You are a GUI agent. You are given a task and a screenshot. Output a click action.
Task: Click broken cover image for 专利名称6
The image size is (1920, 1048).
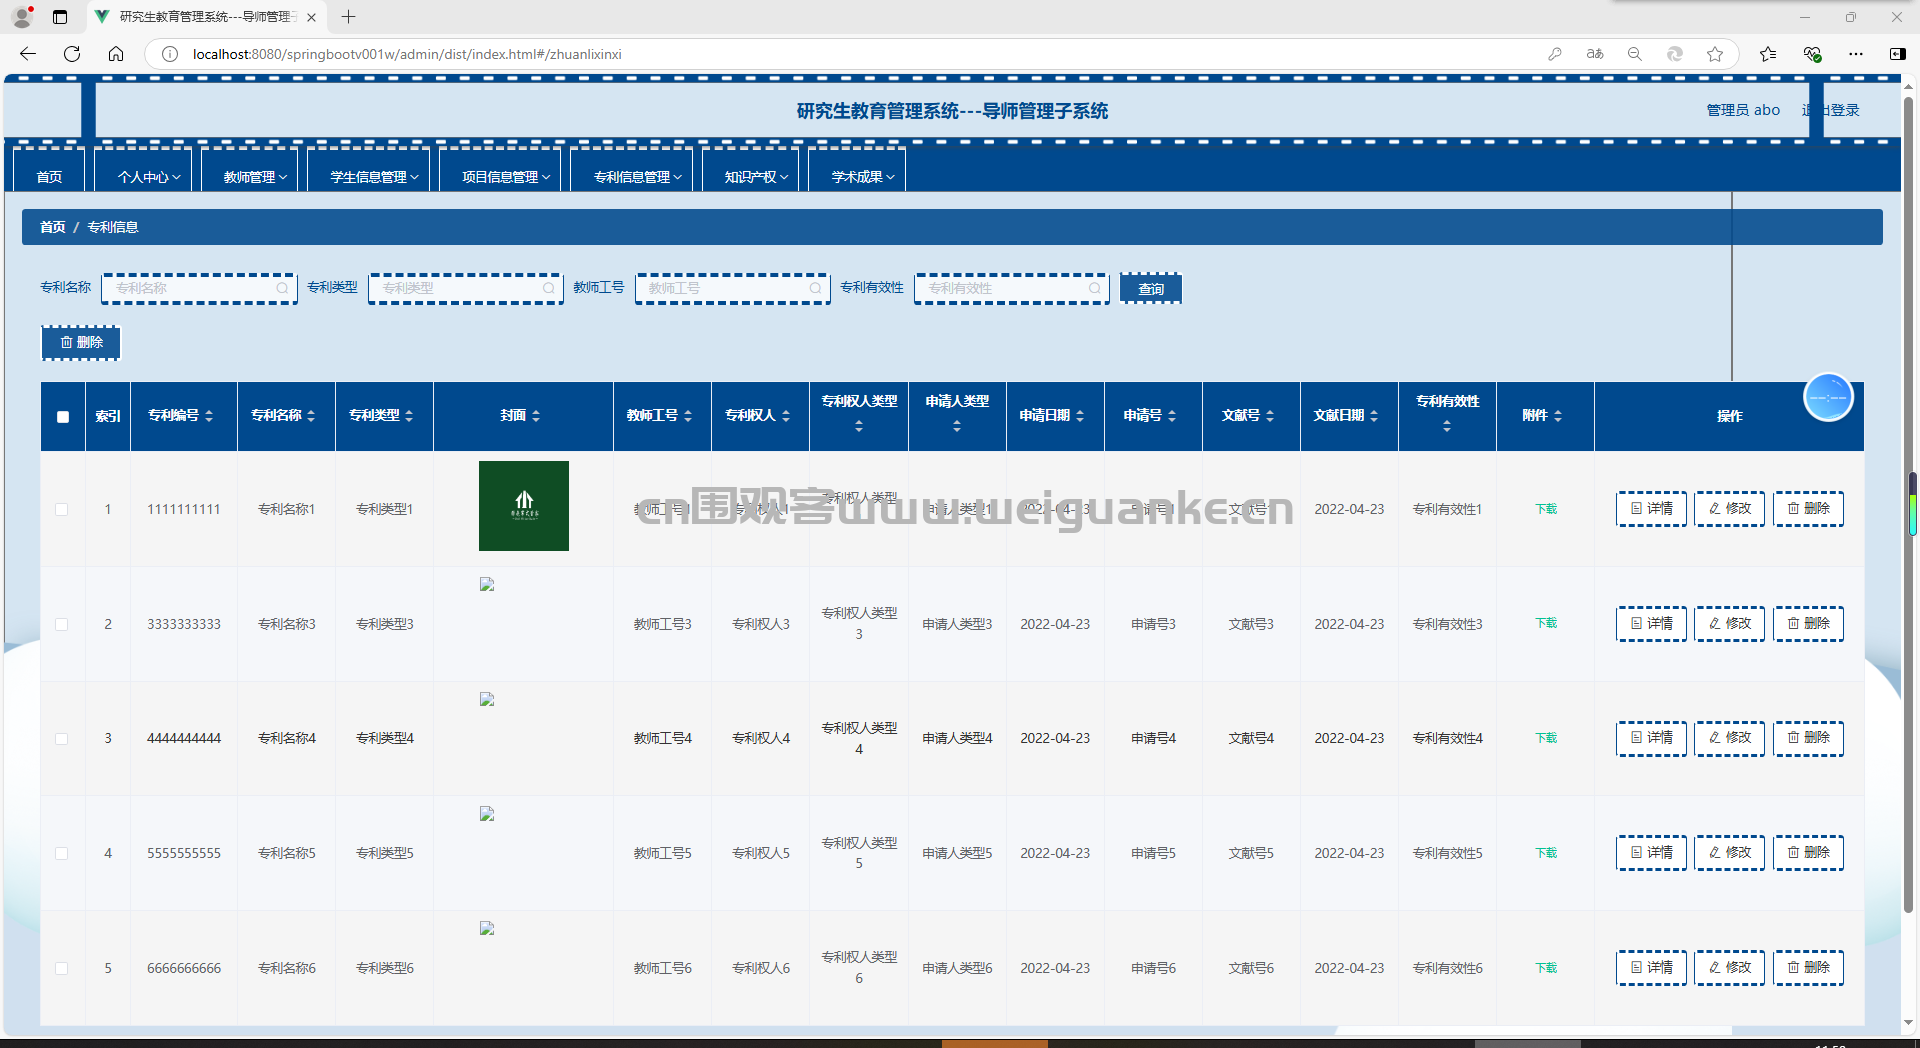click(487, 928)
